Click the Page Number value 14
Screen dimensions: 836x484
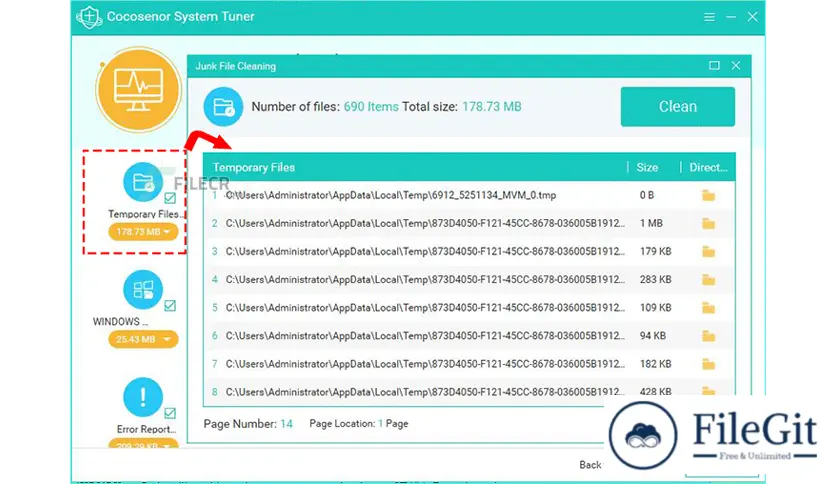coord(286,424)
